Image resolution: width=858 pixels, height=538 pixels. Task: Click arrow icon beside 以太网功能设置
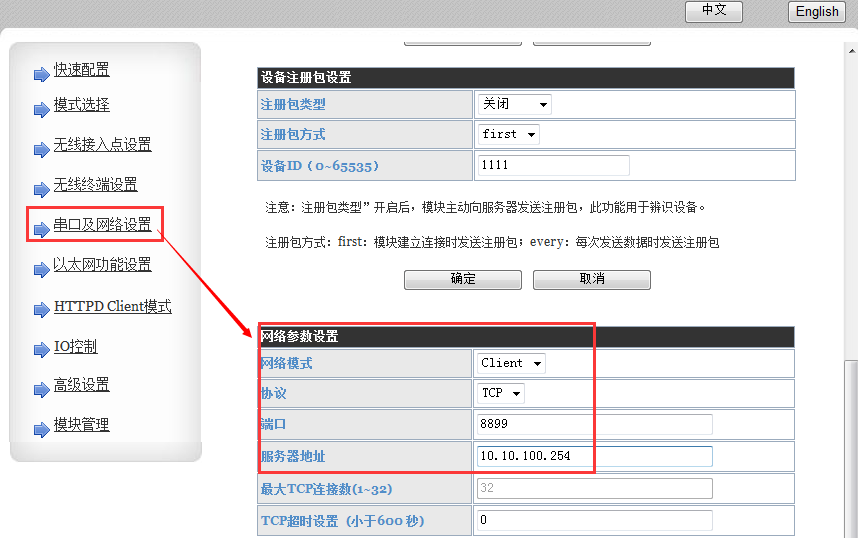[41, 269]
